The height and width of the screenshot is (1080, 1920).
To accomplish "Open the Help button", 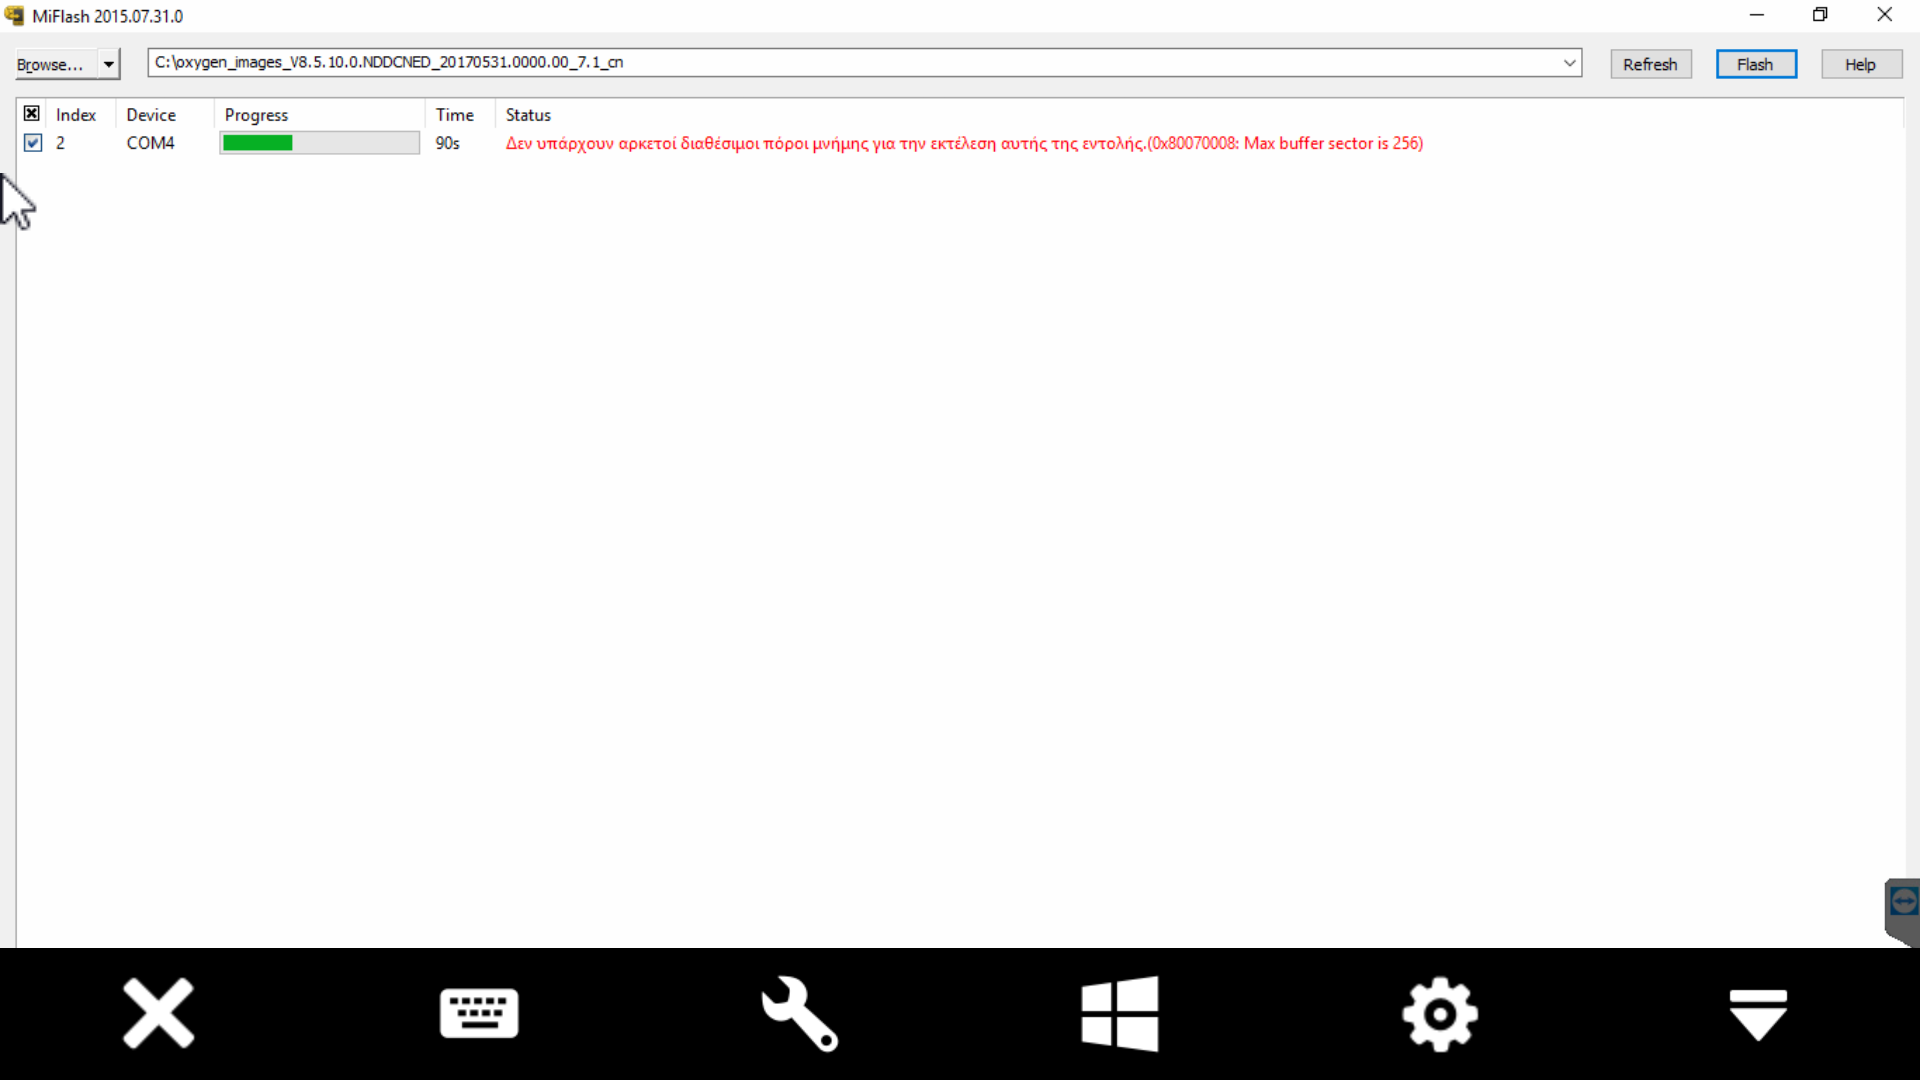I will 1860,64.
